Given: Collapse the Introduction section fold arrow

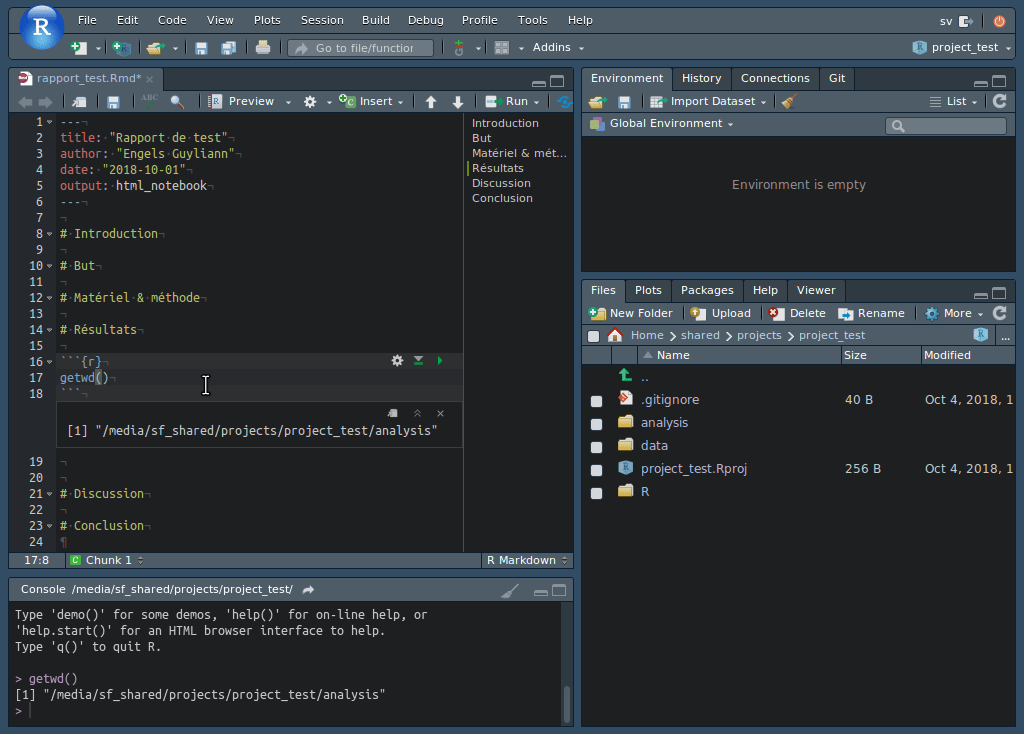Looking at the screenshot, I should [x=50, y=234].
